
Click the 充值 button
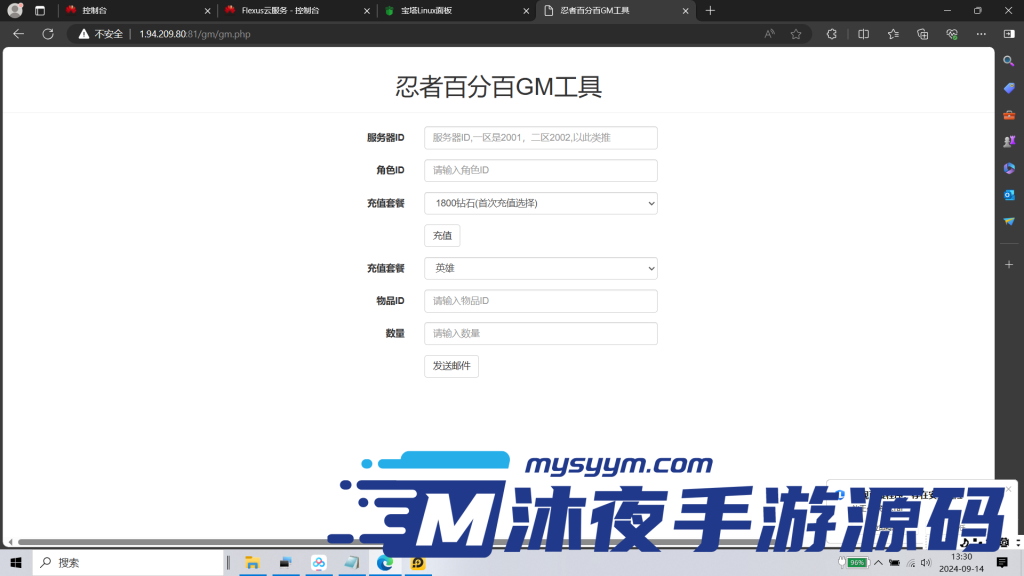pyautogui.click(x=441, y=235)
